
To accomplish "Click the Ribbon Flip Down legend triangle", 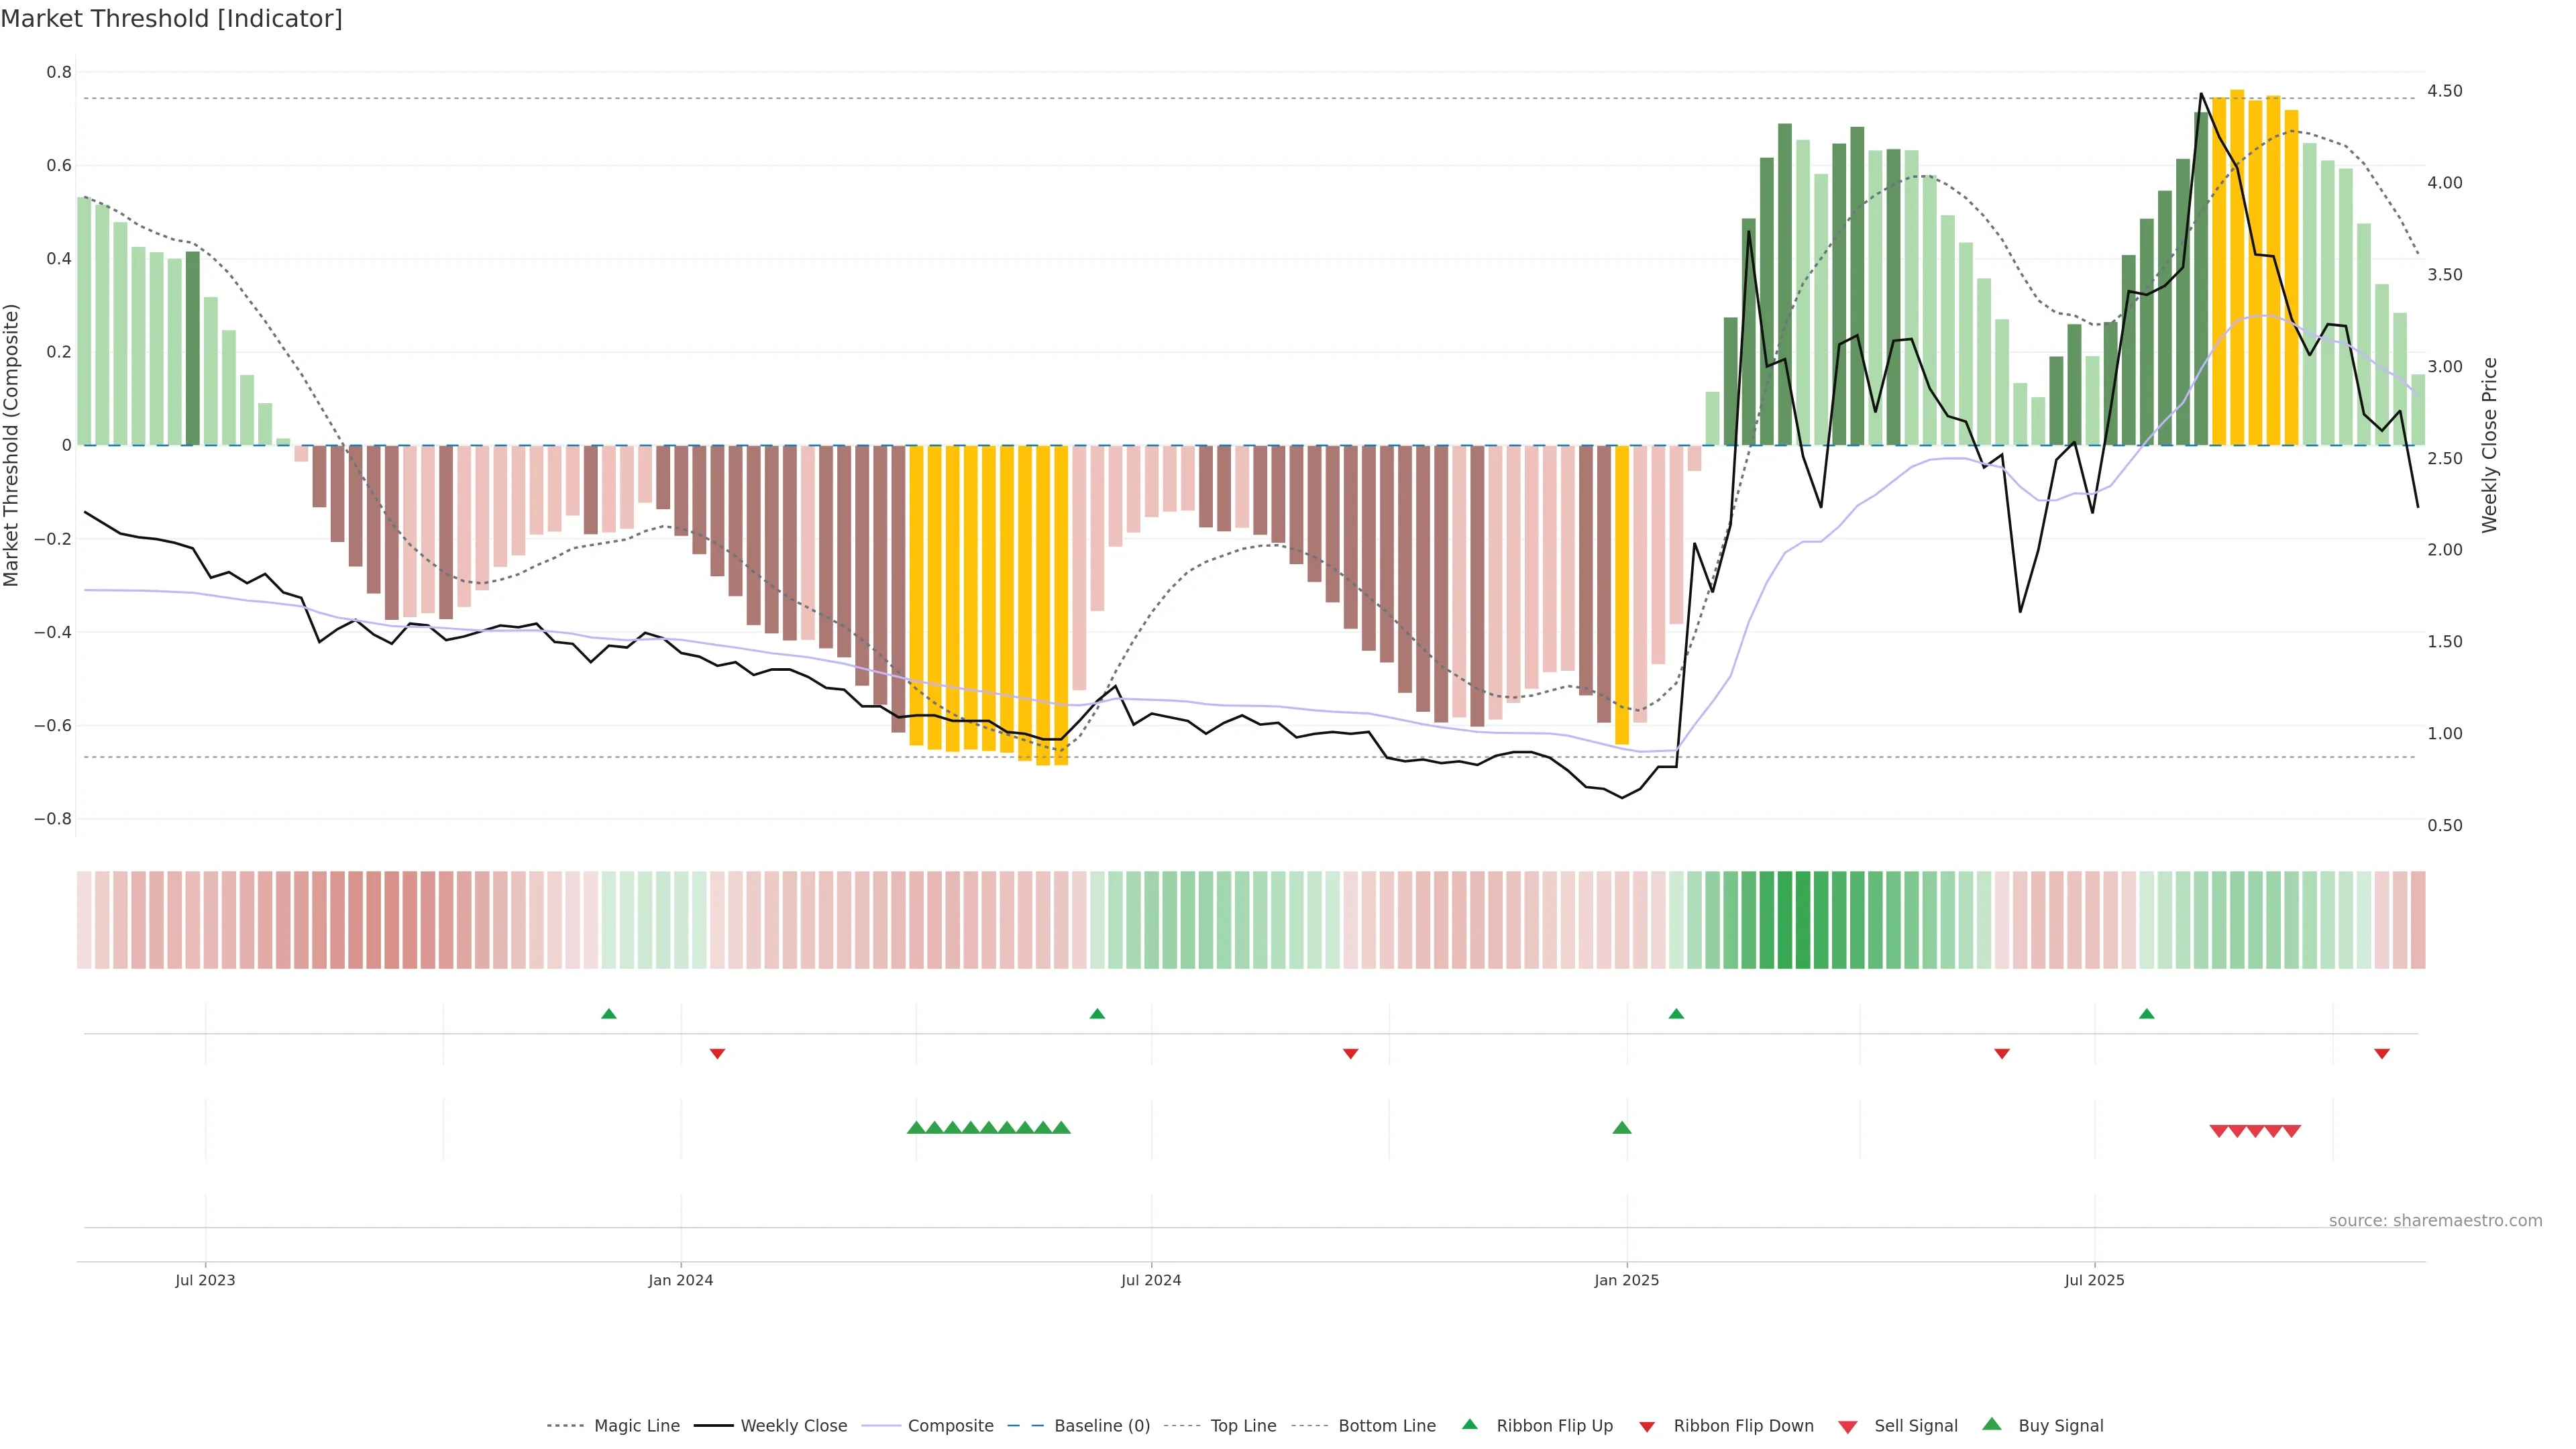I will [x=1647, y=1427].
